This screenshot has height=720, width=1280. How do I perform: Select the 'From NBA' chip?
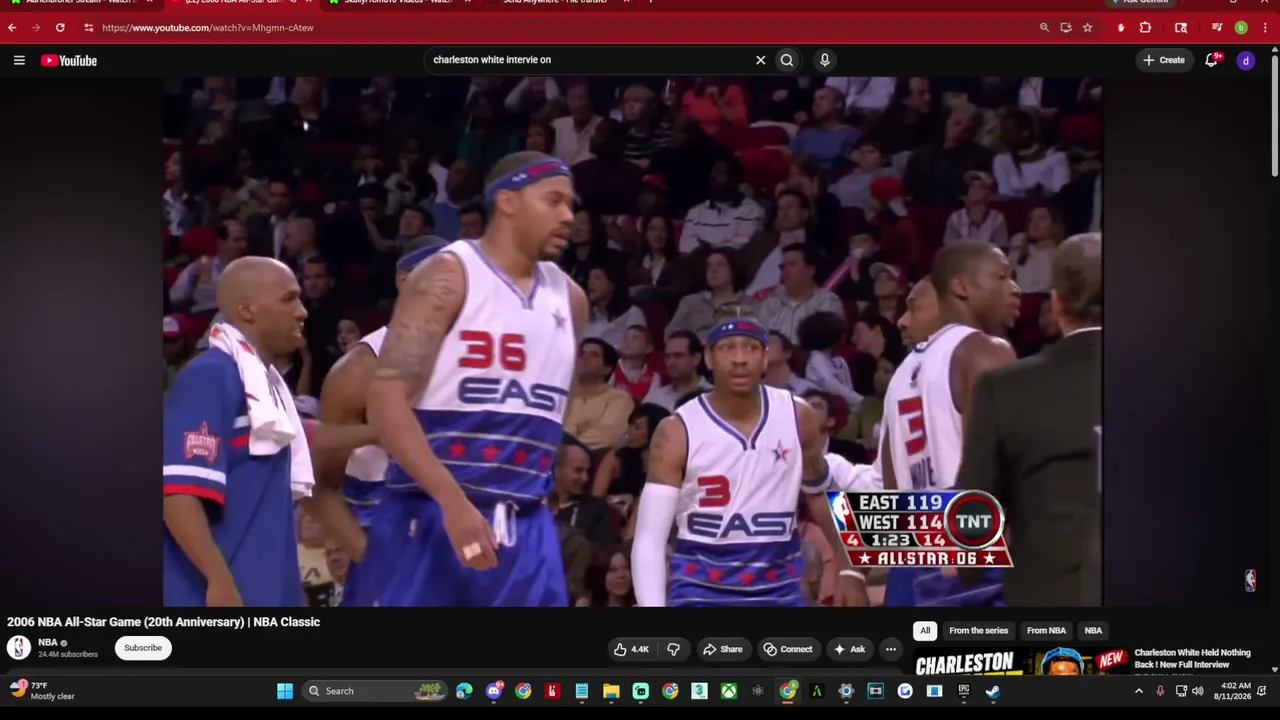(x=1046, y=630)
